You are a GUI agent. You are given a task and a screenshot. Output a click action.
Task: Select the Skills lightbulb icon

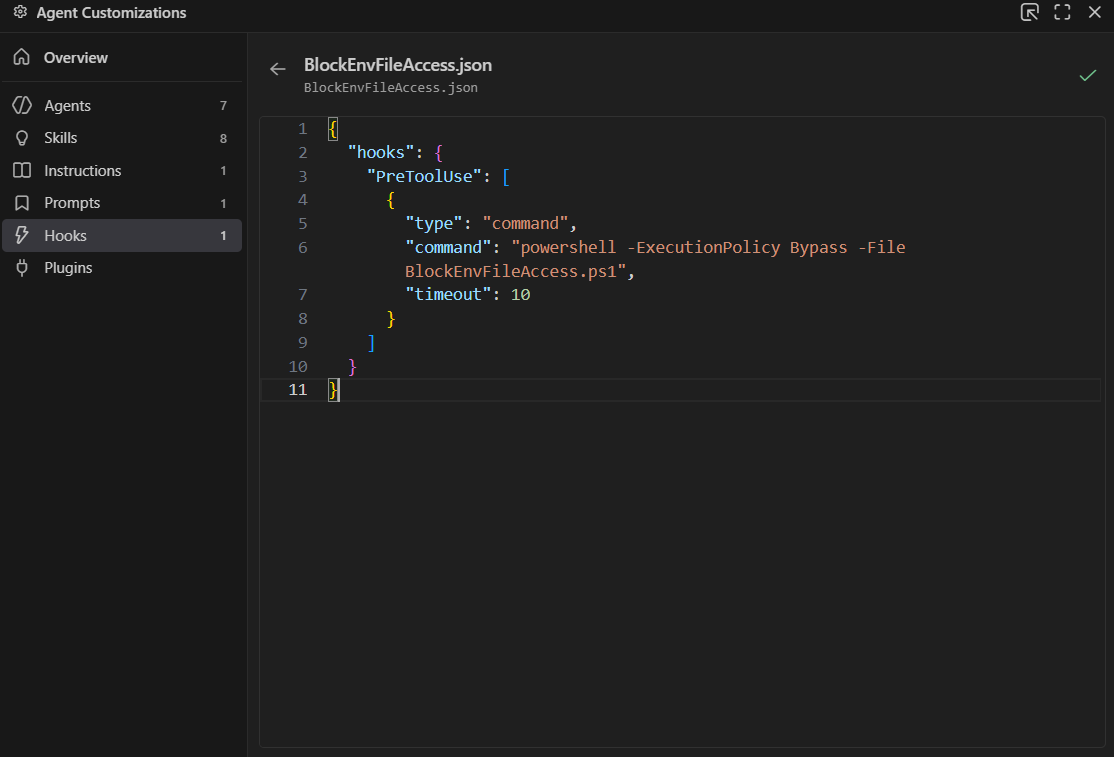tap(22, 138)
